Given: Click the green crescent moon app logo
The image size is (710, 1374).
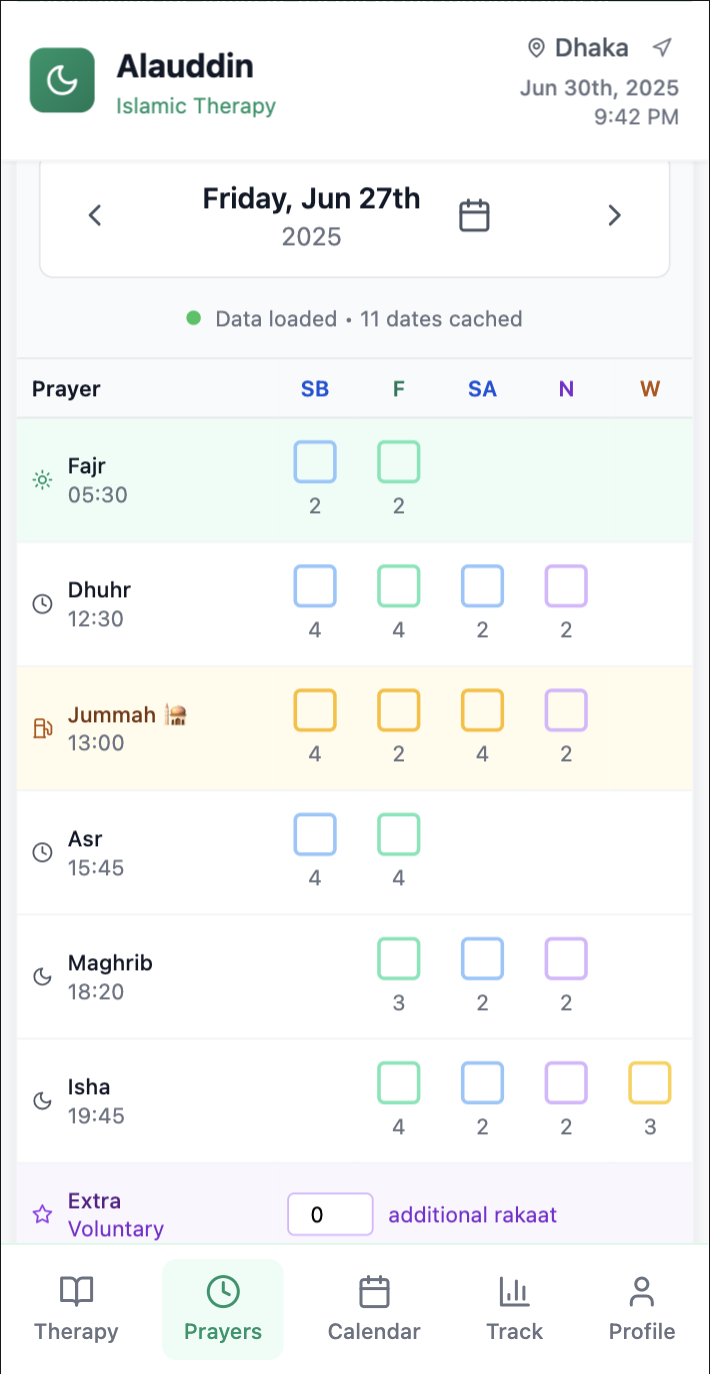Looking at the screenshot, I should [62, 80].
